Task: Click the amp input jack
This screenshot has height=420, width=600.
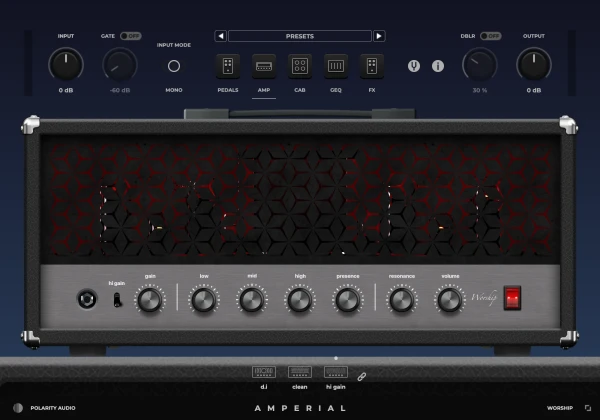Action: [87, 299]
